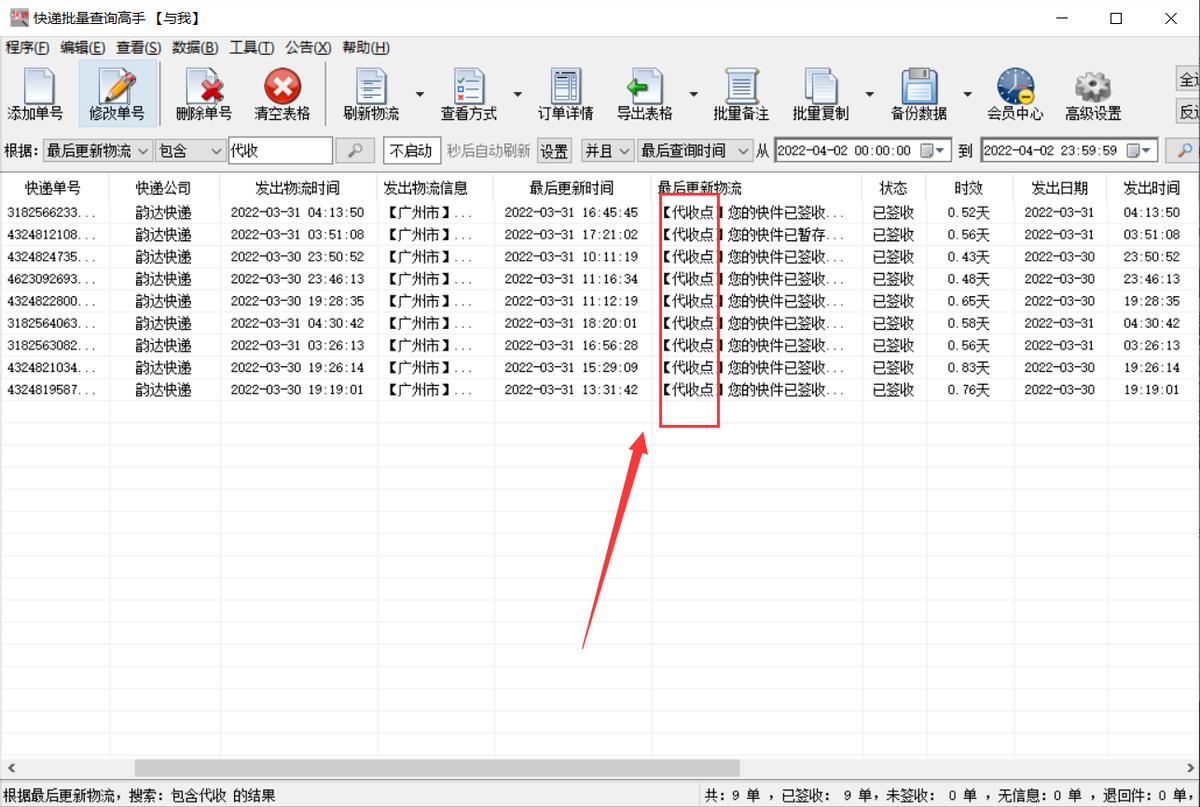Expand the 最后更新物流 filter field dropdown
Image resolution: width=1200 pixels, height=807 pixels.
click(142, 151)
